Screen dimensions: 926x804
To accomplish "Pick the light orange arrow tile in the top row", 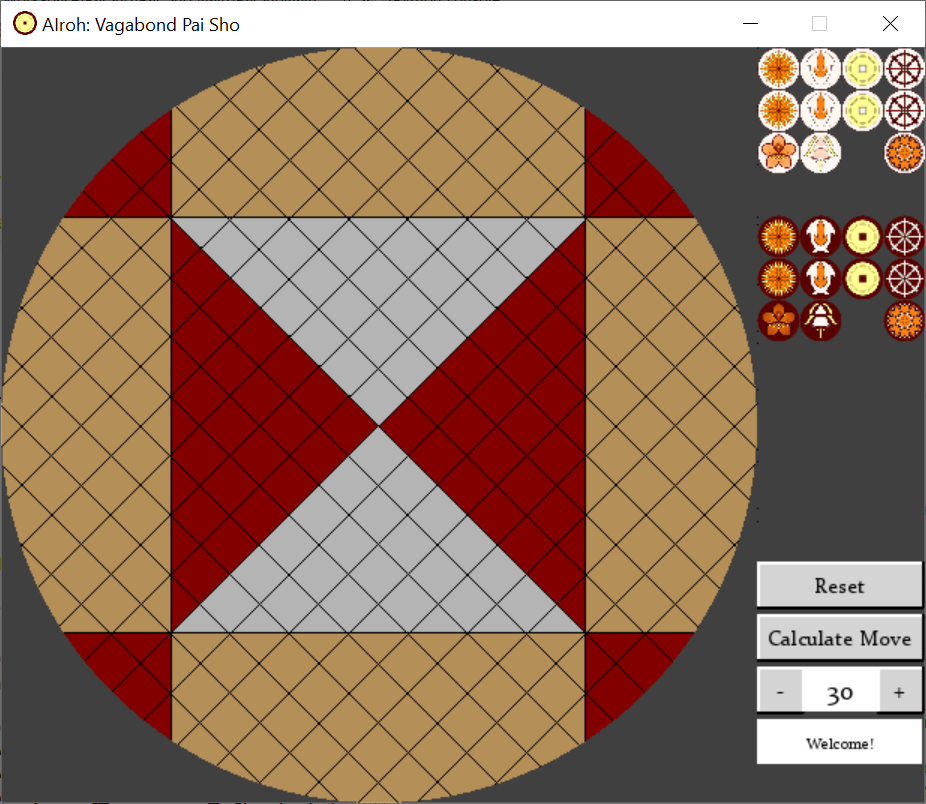I will [x=820, y=69].
